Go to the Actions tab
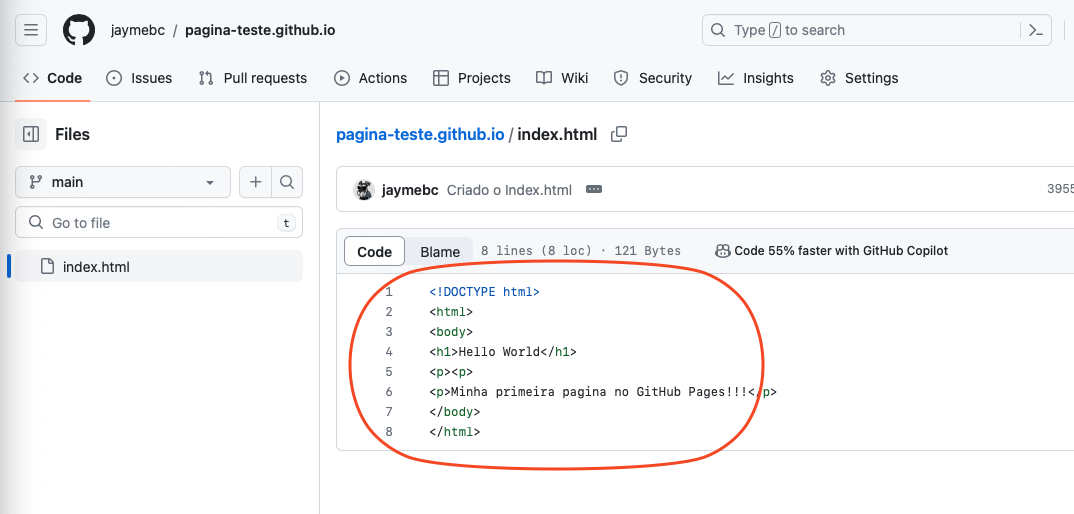The width and height of the screenshot is (1074, 514). click(x=371, y=78)
